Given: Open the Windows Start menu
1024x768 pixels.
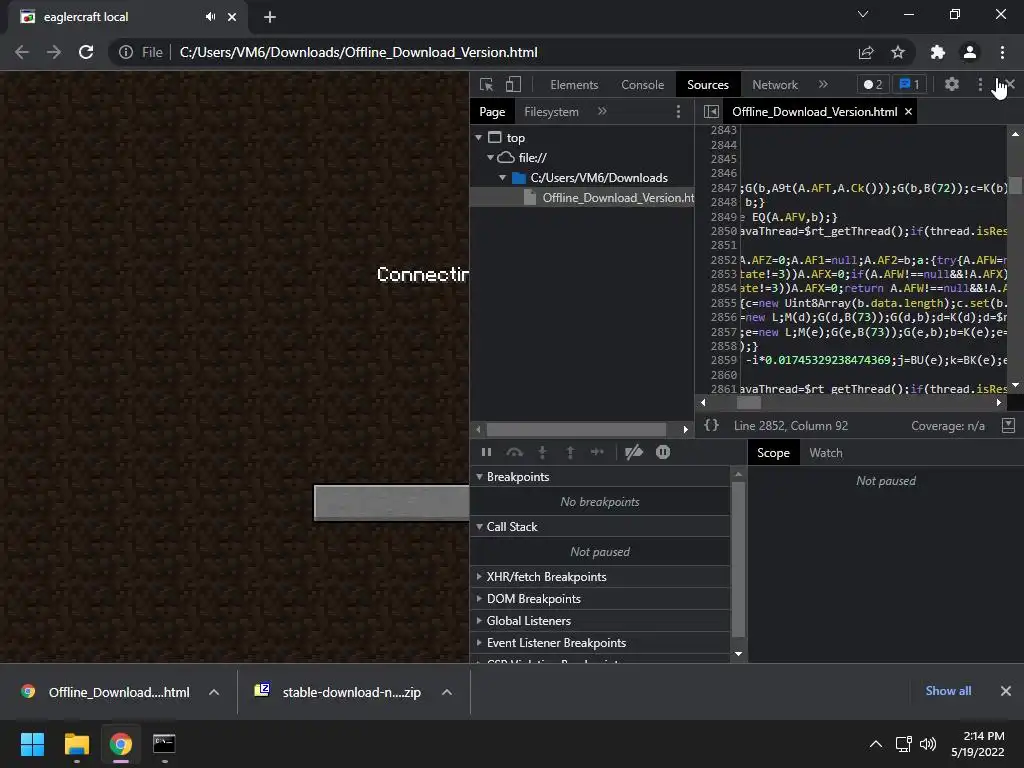Looking at the screenshot, I should 32,744.
